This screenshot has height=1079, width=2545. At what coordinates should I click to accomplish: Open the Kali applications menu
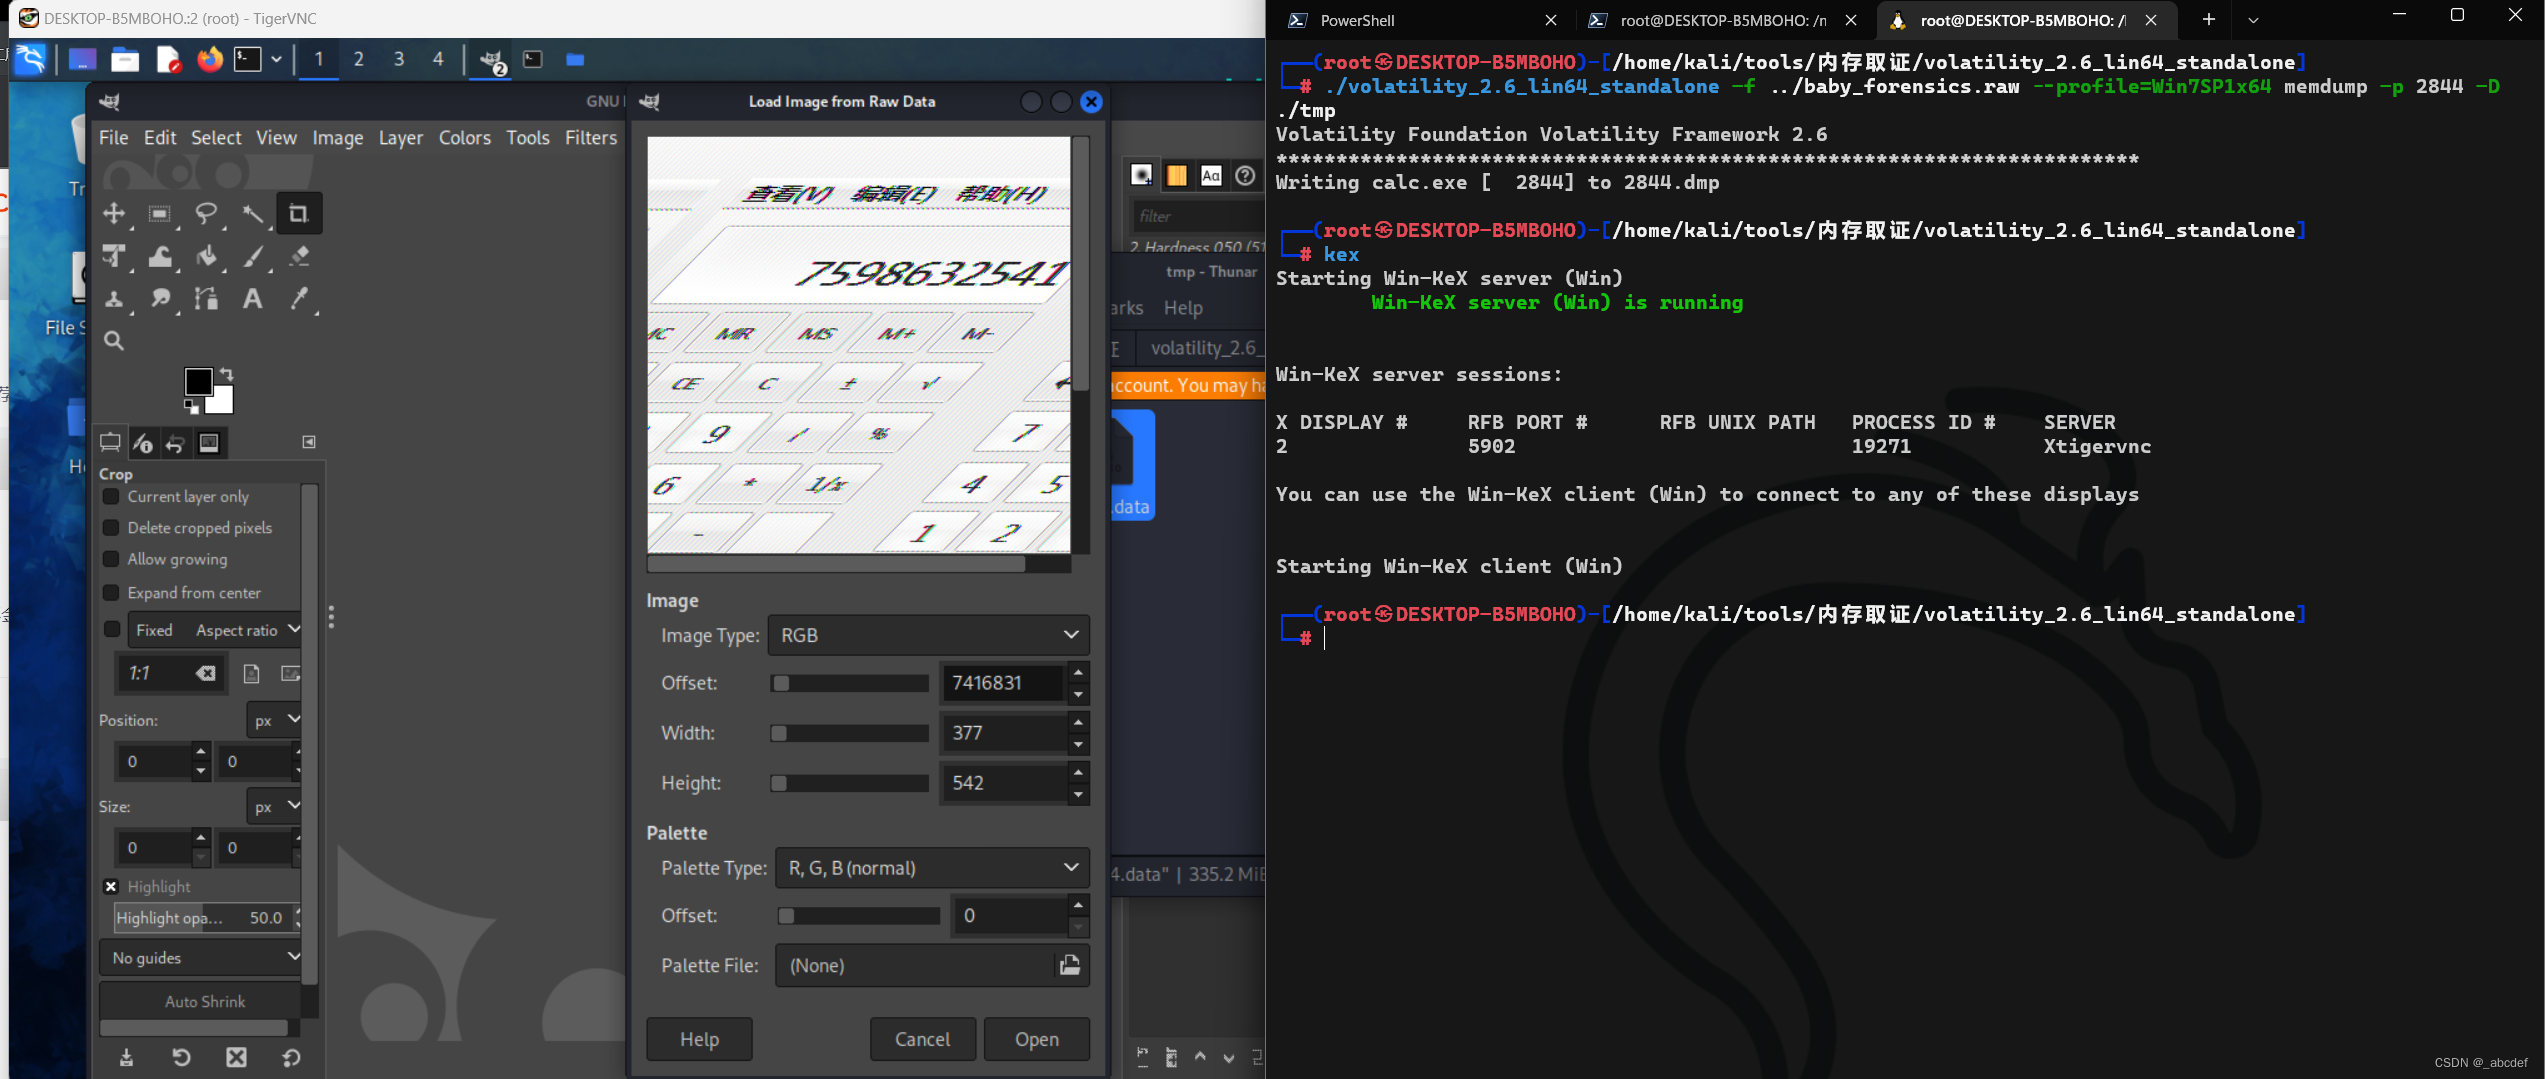click(x=32, y=60)
